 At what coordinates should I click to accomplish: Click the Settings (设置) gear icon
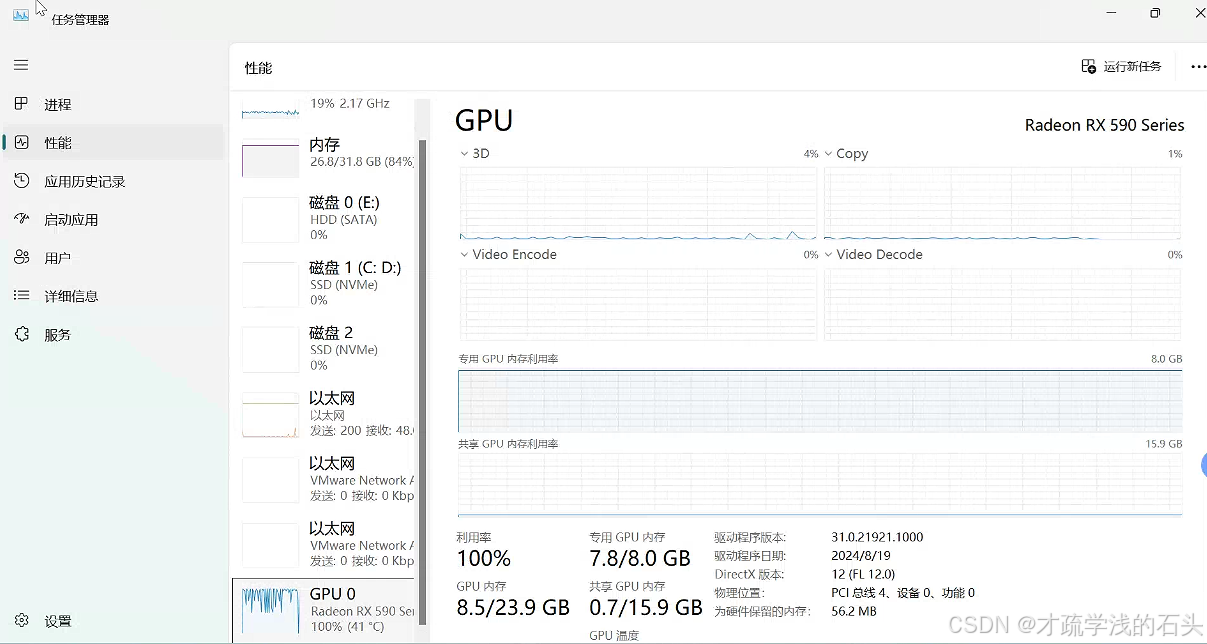click(21, 621)
